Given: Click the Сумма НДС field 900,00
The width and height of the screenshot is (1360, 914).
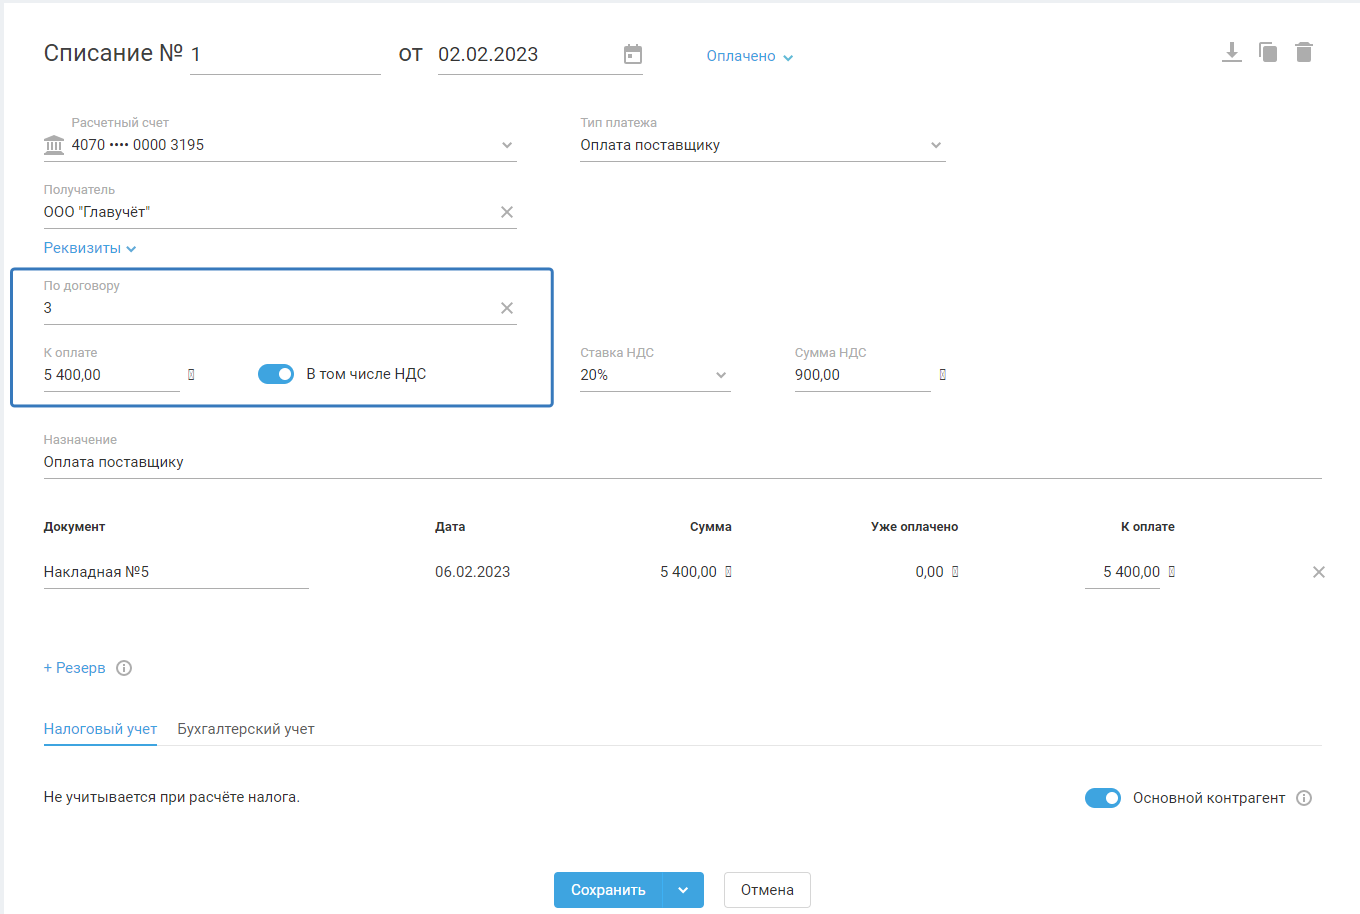Looking at the screenshot, I should tap(863, 375).
